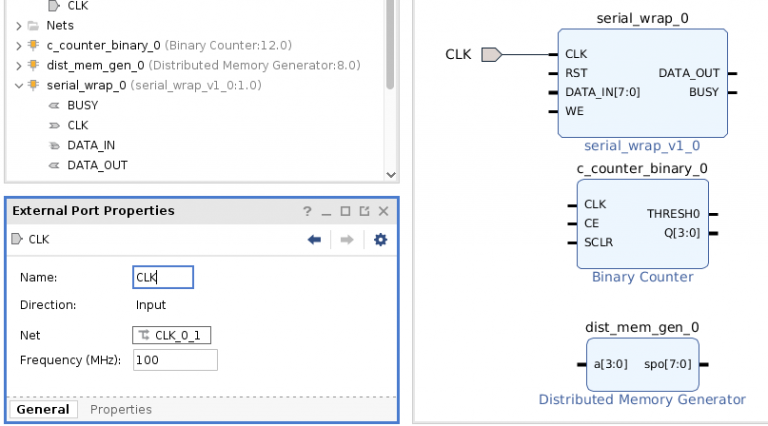Float the External Port Properties panel
This screenshot has height=426, width=768.
(x=364, y=211)
